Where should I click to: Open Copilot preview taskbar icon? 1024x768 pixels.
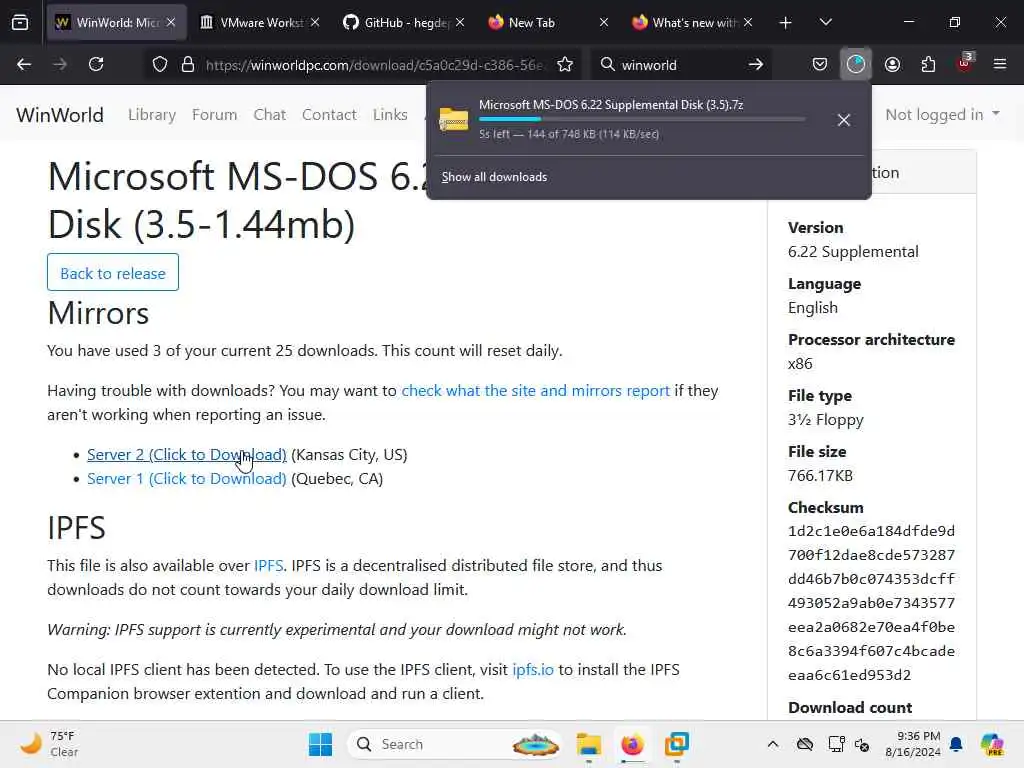pos(992,744)
